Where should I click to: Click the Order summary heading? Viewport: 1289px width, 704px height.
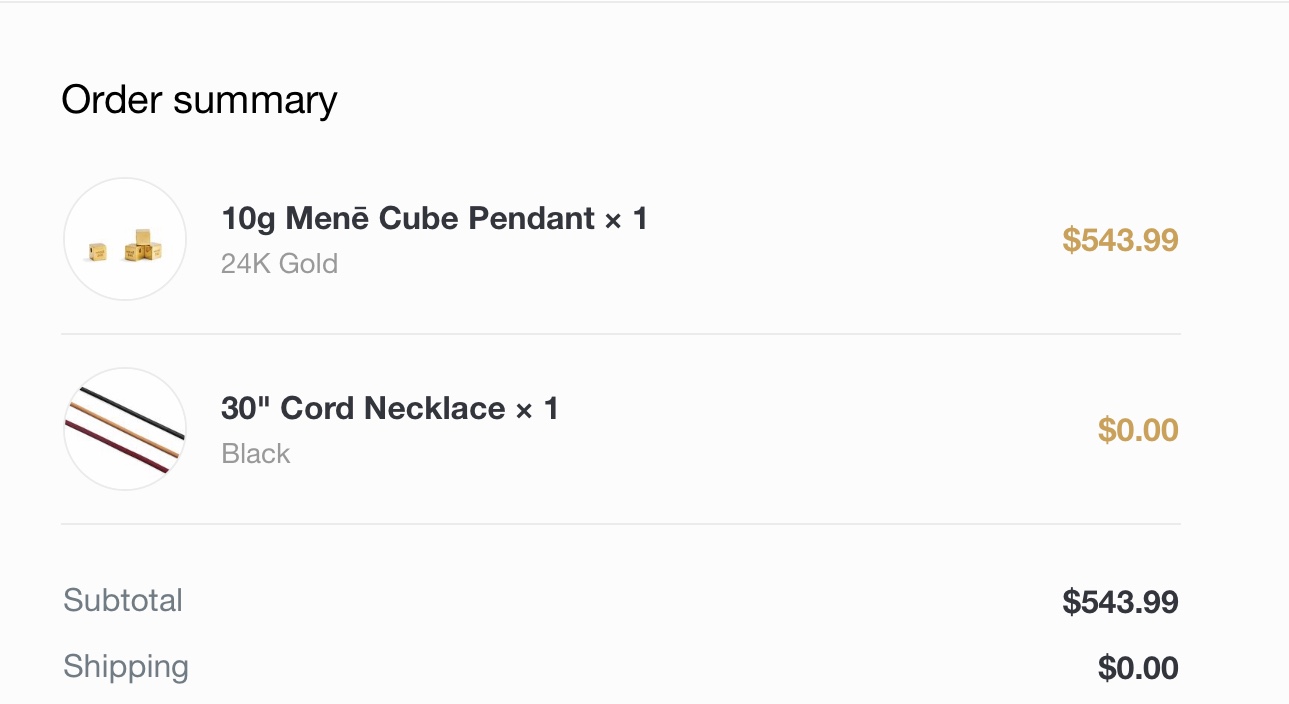click(x=200, y=100)
